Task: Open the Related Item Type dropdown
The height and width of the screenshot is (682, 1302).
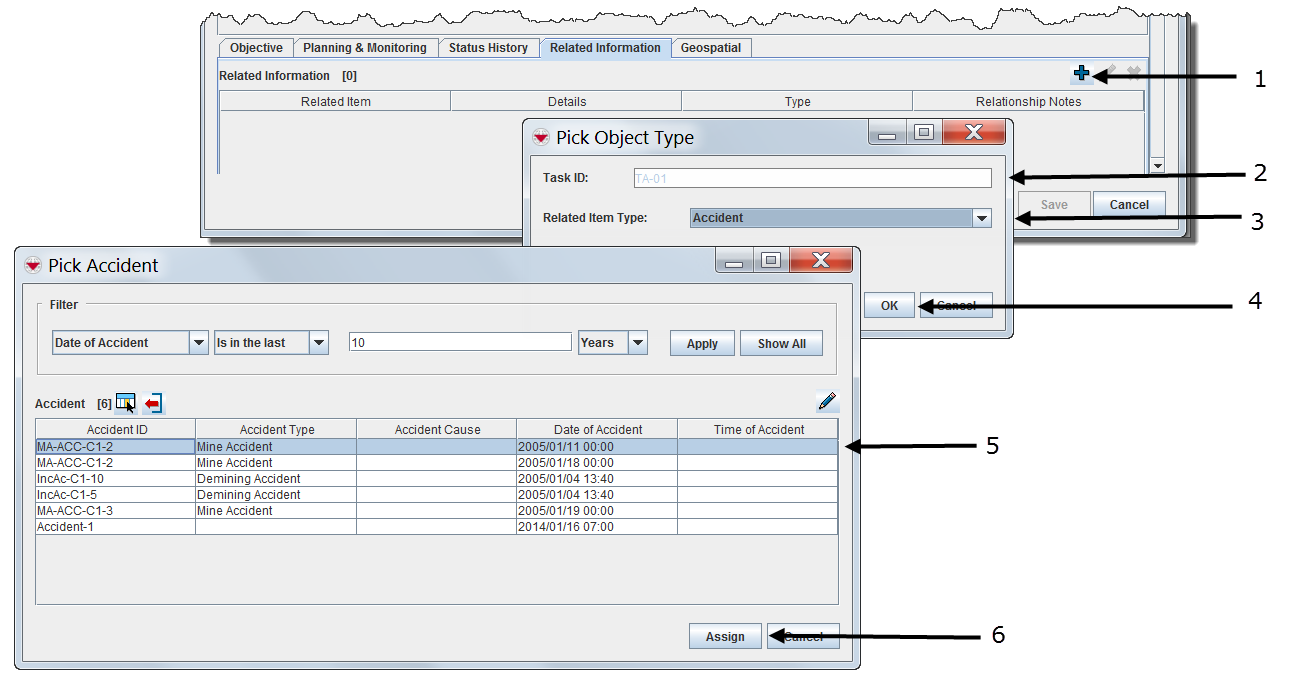Action: [x=981, y=218]
